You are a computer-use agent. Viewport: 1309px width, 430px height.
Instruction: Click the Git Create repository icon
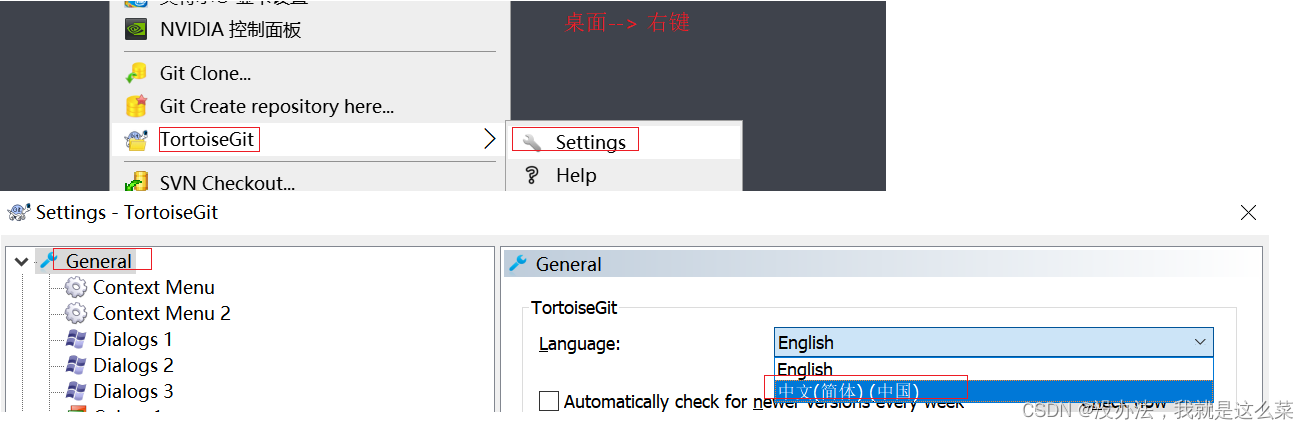point(136,106)
